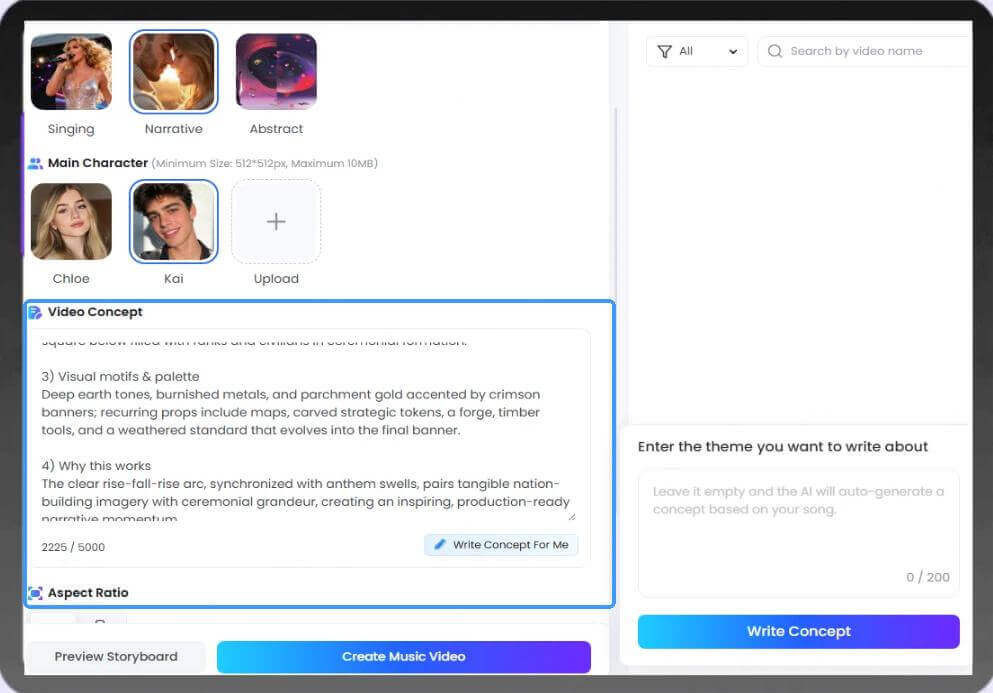Click the Video Concept textarea resize handle

click(x=572, y=515)
